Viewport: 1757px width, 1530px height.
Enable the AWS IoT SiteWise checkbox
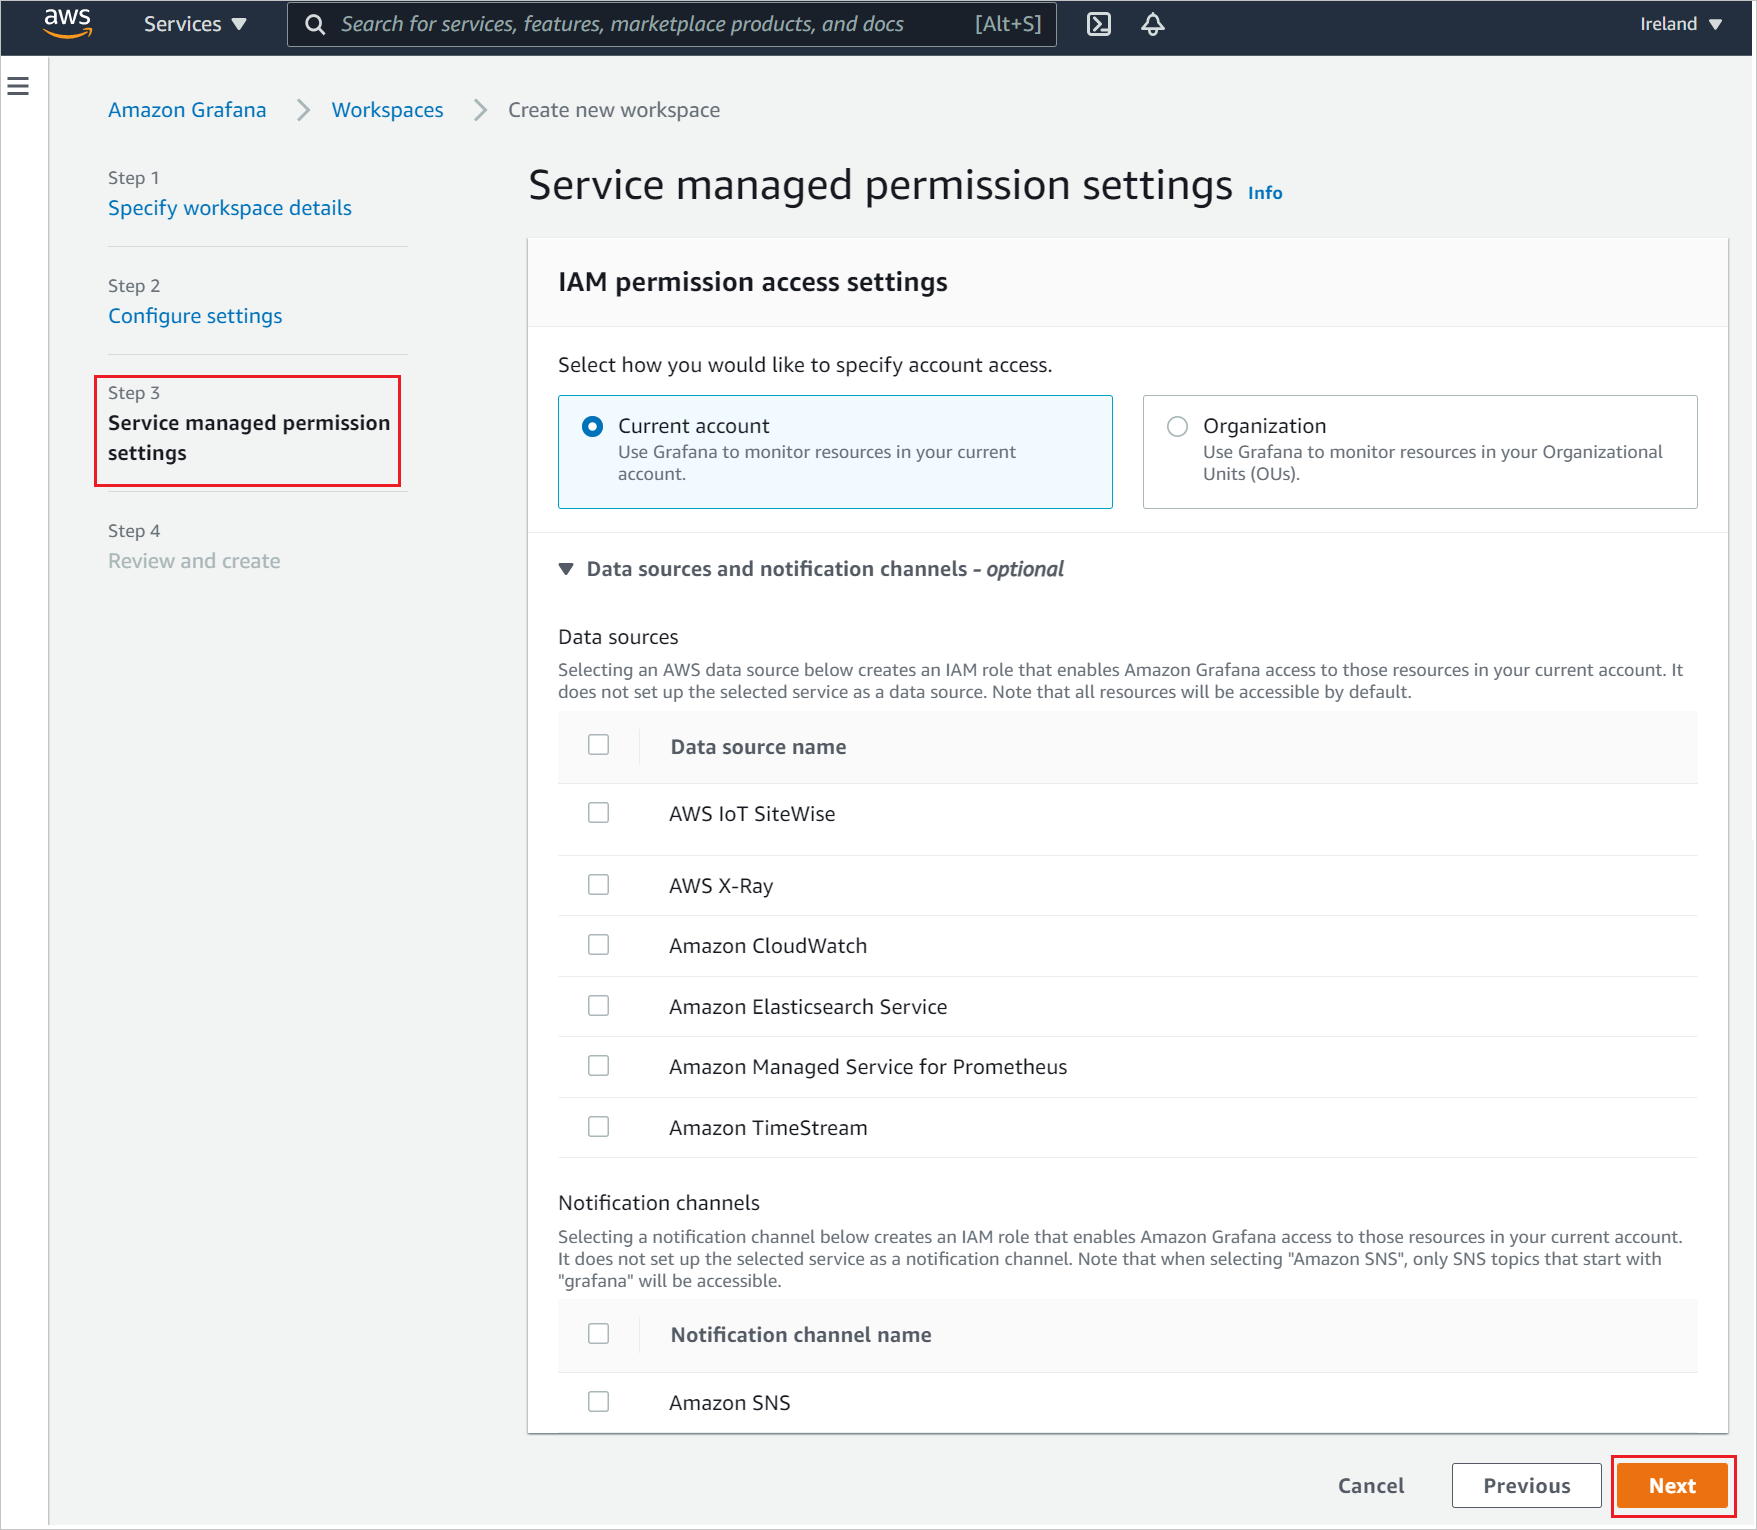pos(599,813)
